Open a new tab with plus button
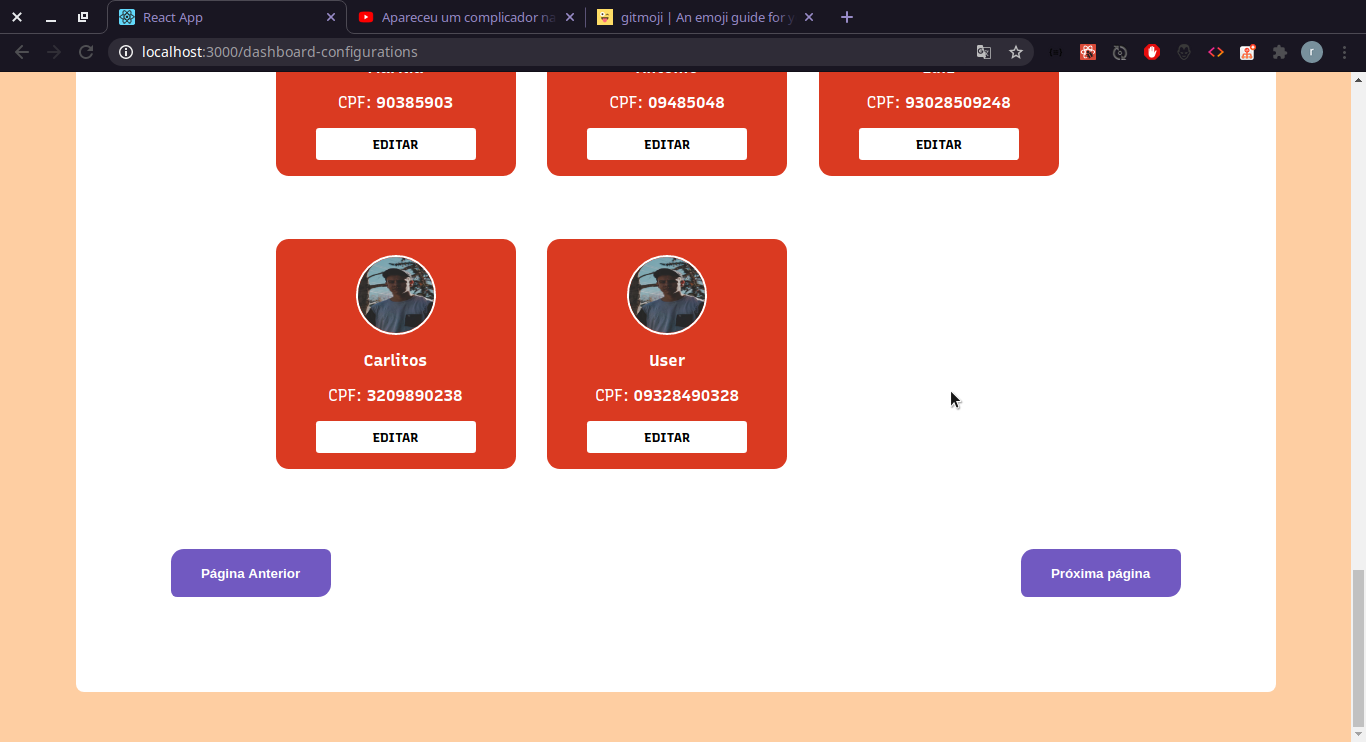Screen dimensions: 1366x742 [x=847, y=17]
